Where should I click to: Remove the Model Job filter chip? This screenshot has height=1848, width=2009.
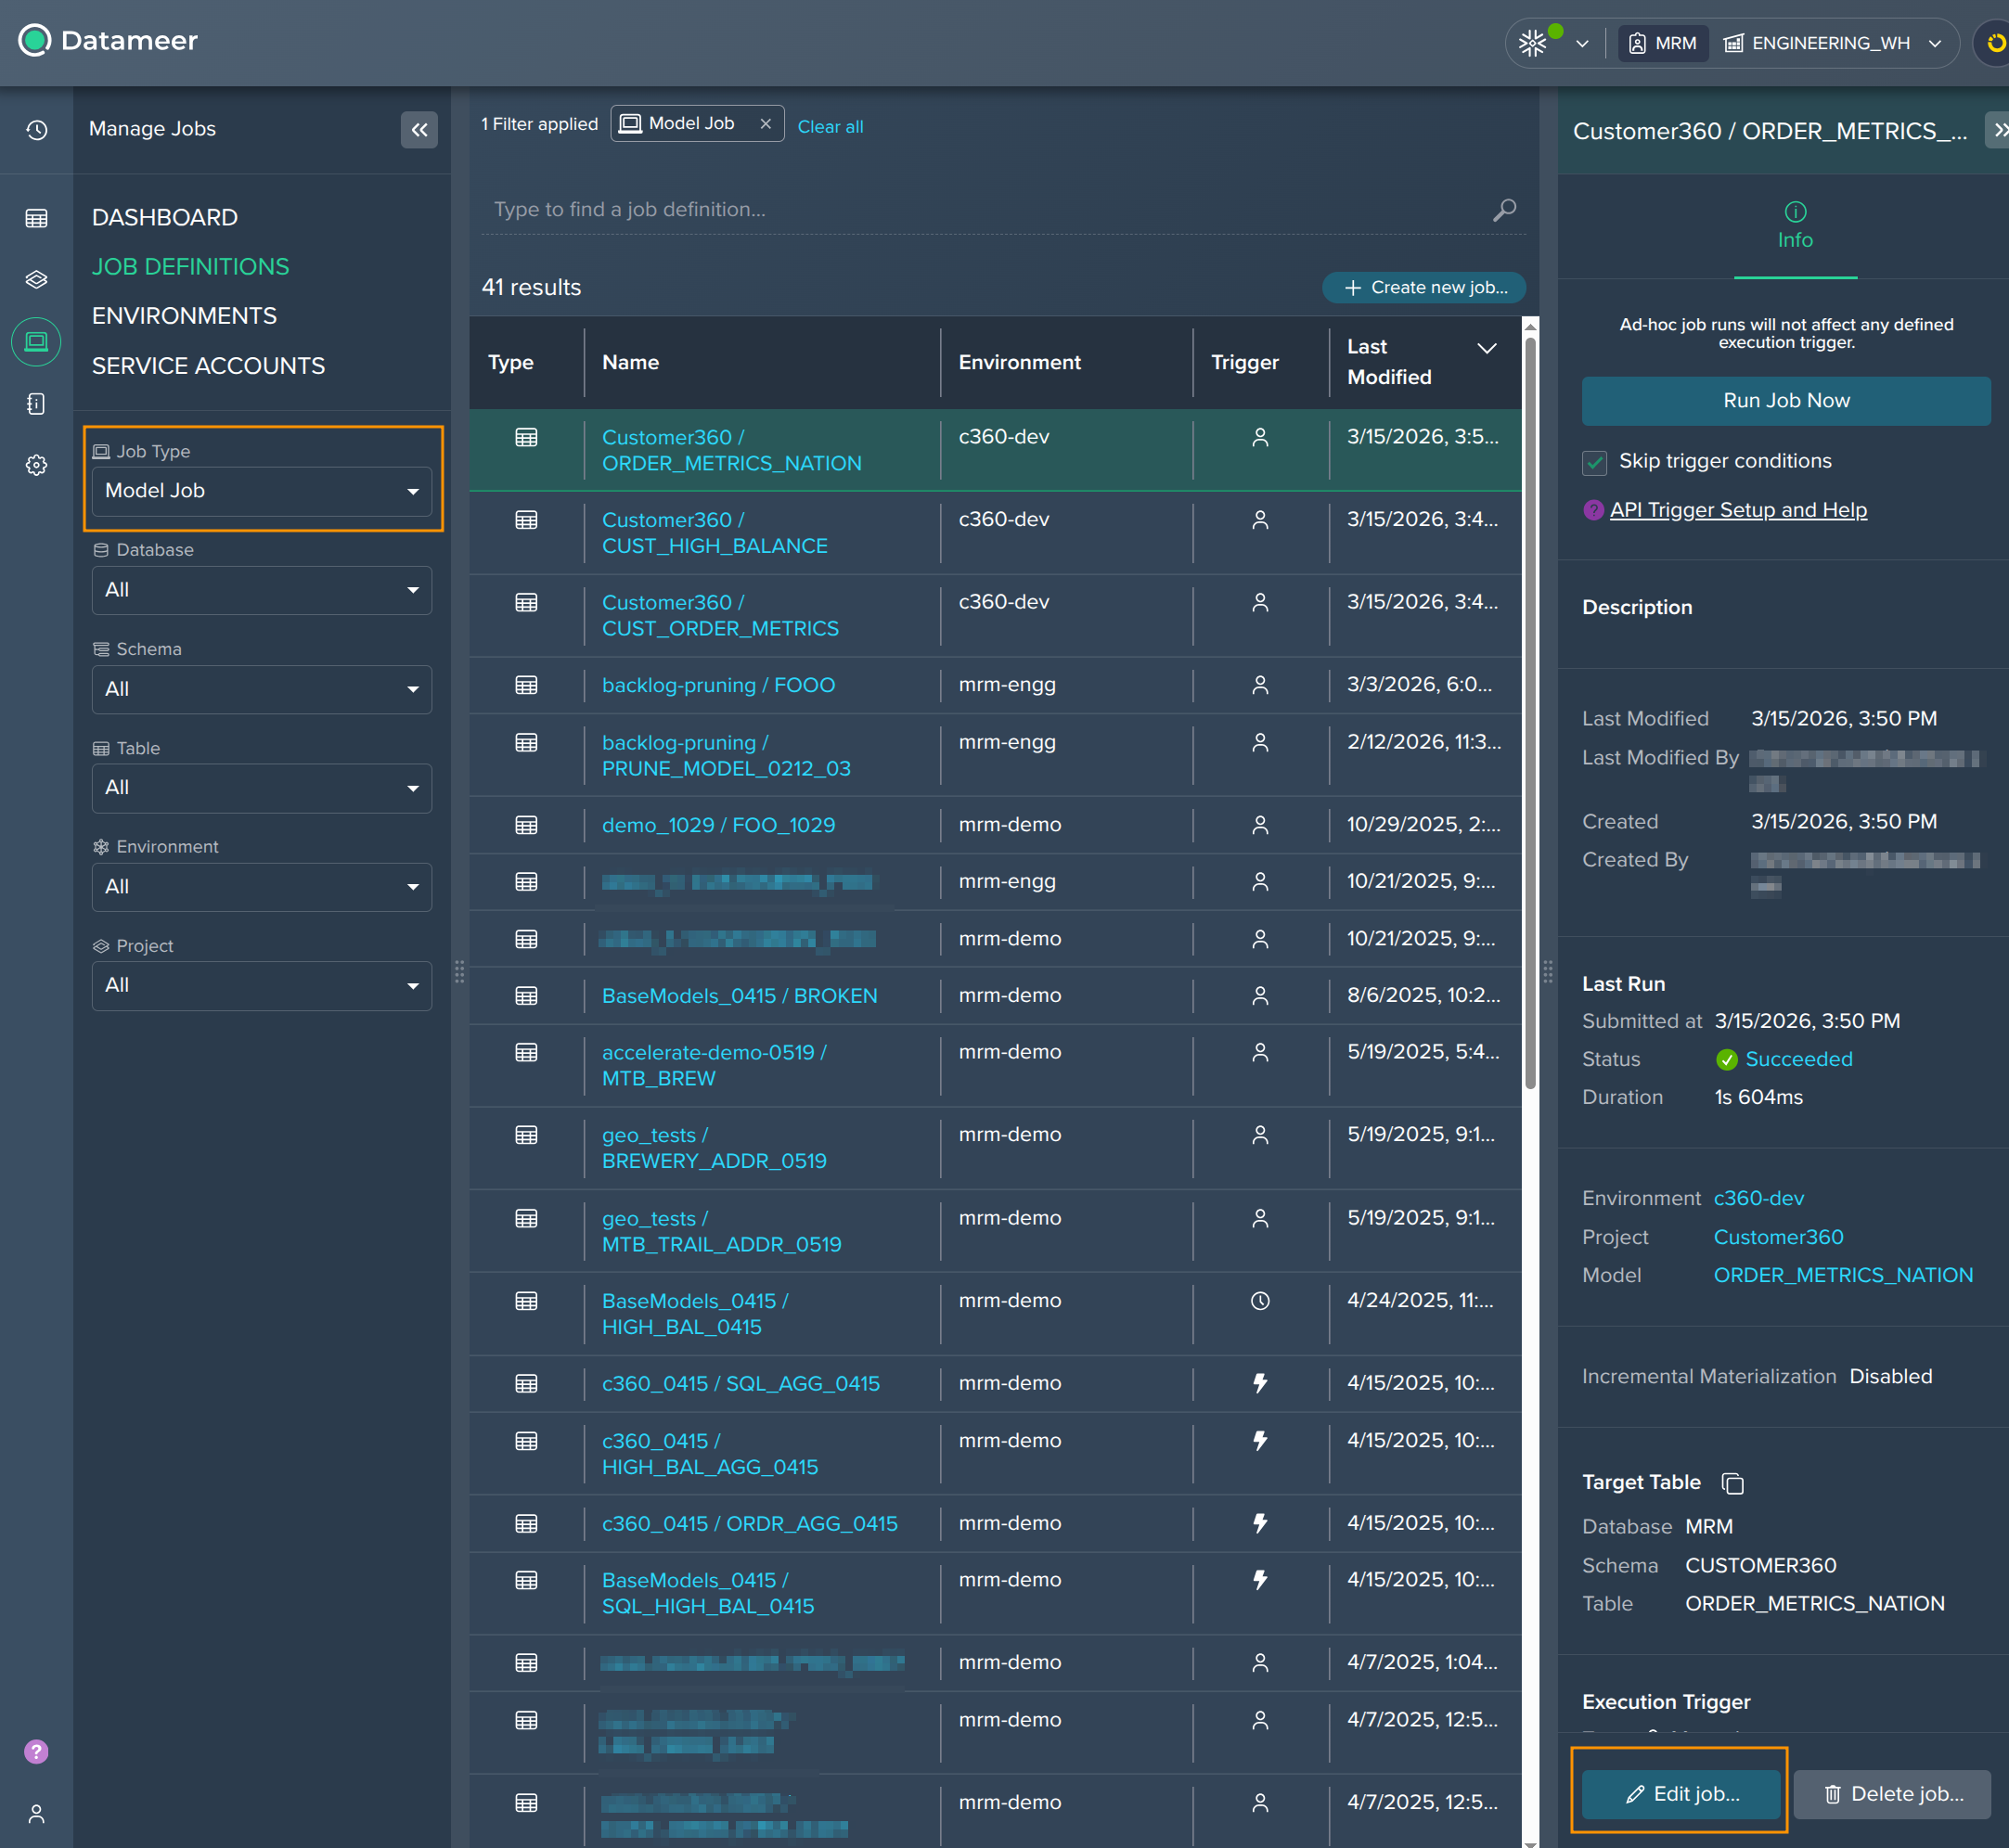(765, 124)
